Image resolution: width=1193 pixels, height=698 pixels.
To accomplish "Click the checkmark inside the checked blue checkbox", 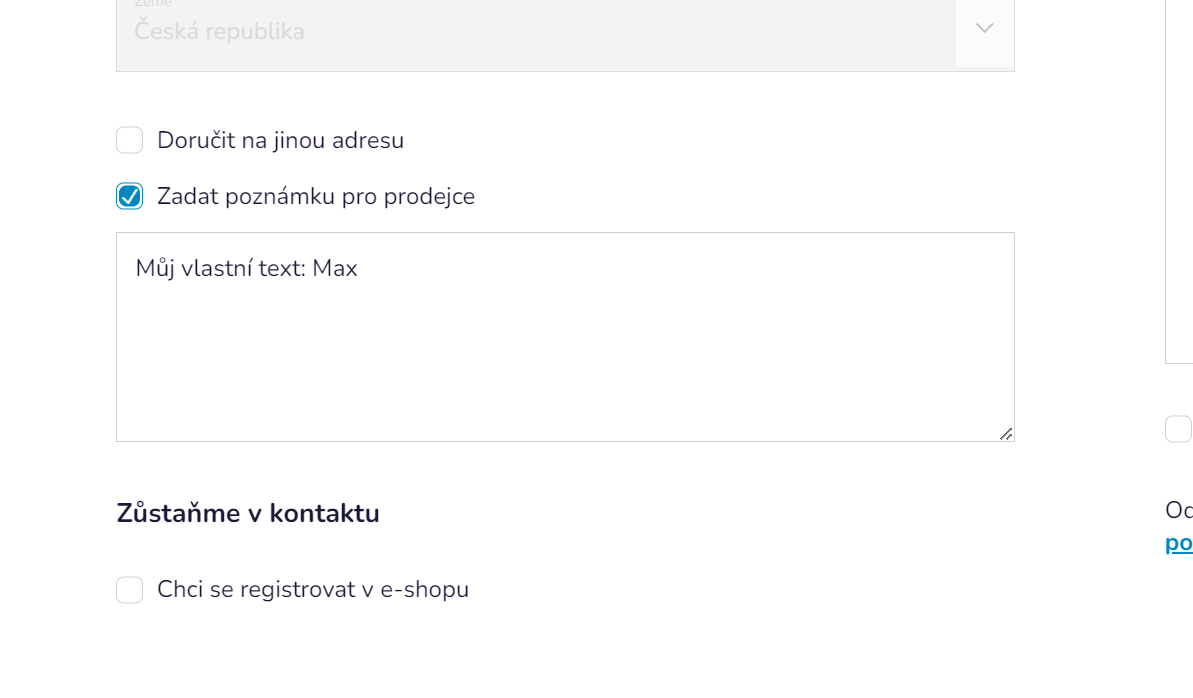I will click(x=130, y=196).
